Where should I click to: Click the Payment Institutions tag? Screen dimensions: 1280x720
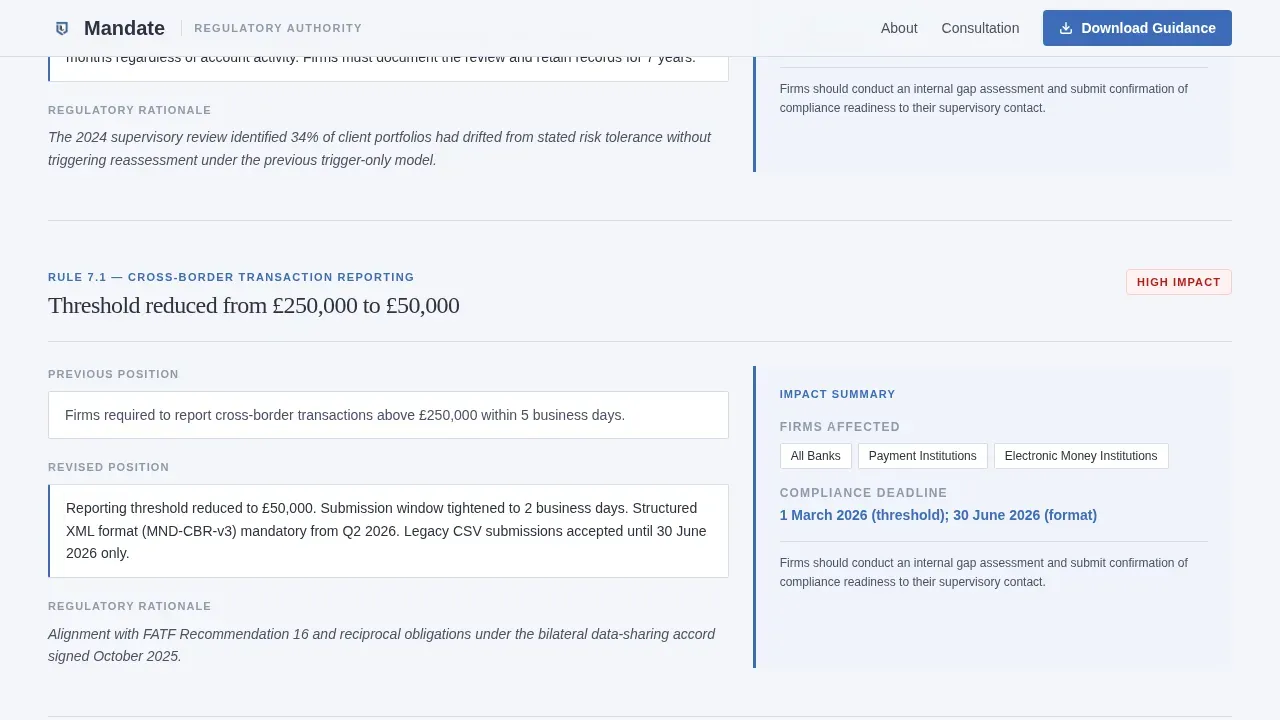point(923,456)
